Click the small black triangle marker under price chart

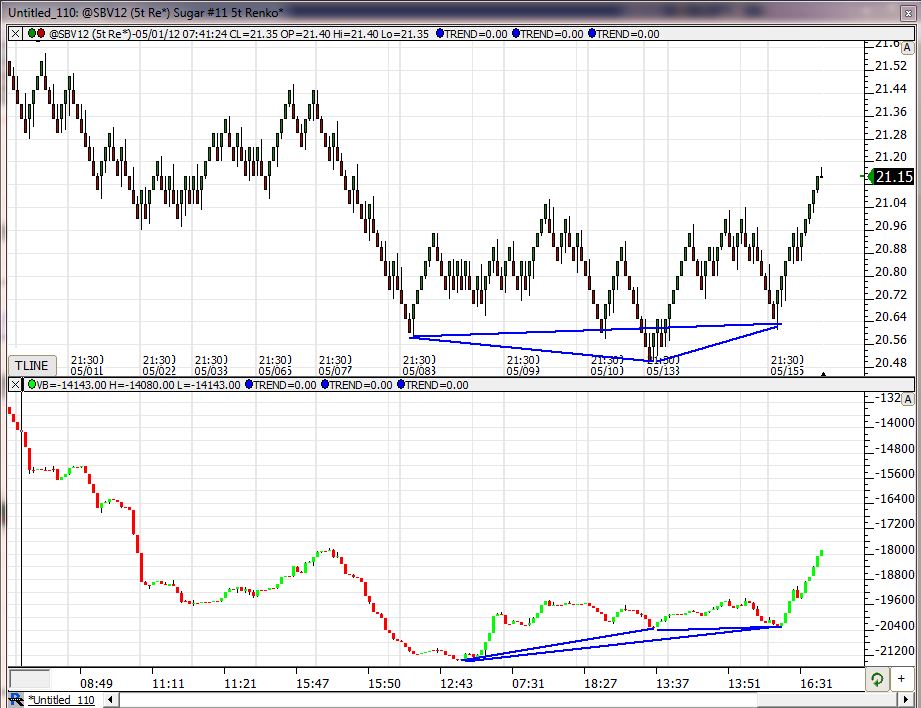pos(823,374)
